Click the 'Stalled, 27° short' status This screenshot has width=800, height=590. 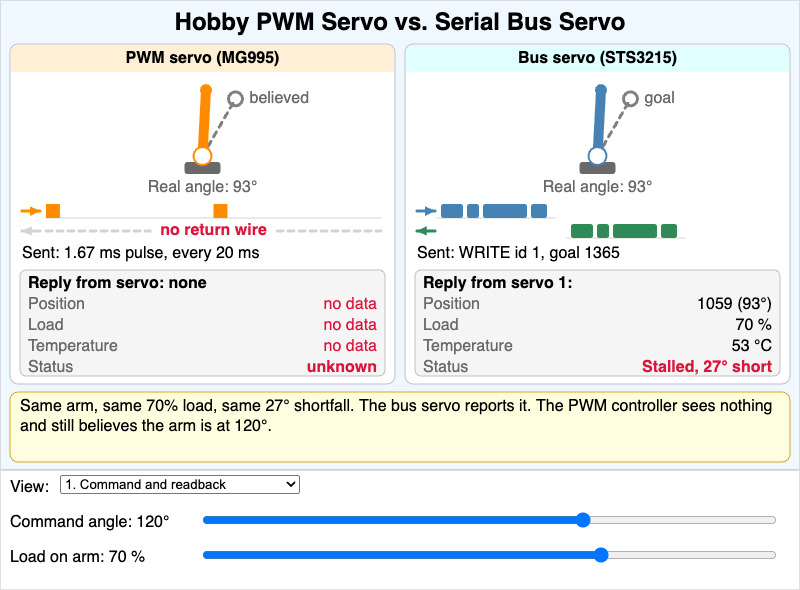tap(707, 366)
